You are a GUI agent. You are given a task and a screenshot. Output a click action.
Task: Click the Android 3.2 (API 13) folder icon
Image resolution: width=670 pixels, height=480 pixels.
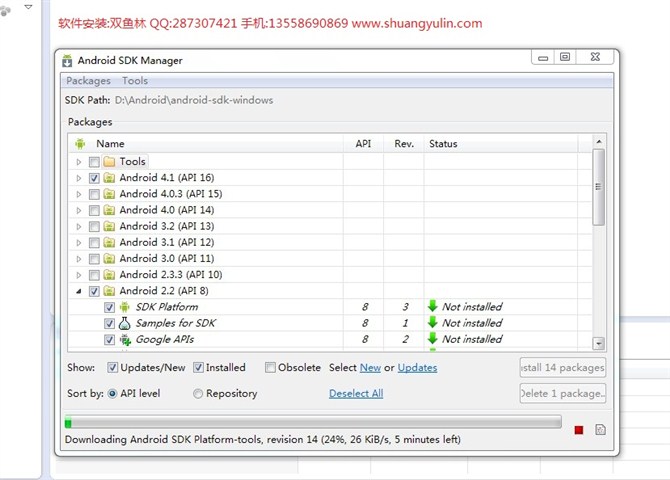click(x=109, y=227)
